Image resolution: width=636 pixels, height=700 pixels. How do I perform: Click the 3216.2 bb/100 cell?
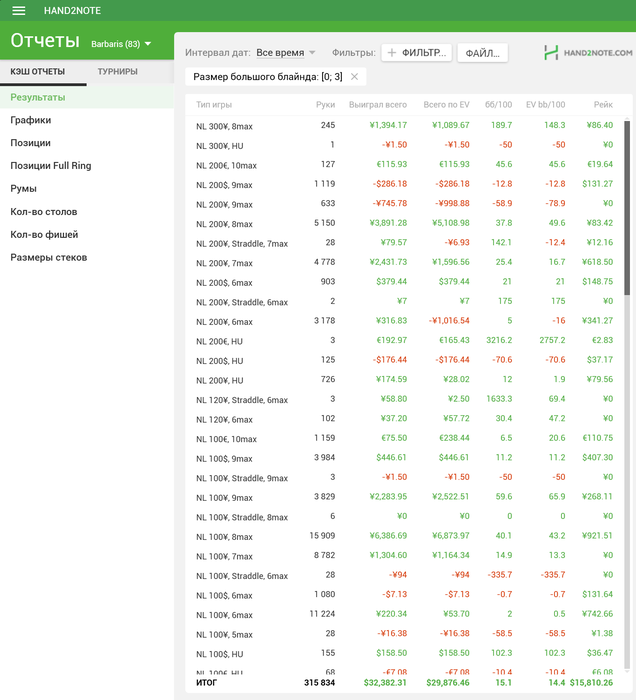(x=499, y=340)
